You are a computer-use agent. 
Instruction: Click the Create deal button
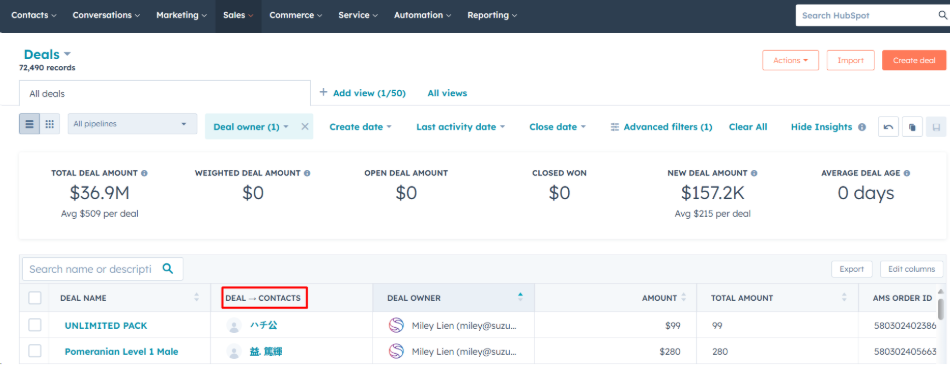(914, 61)
